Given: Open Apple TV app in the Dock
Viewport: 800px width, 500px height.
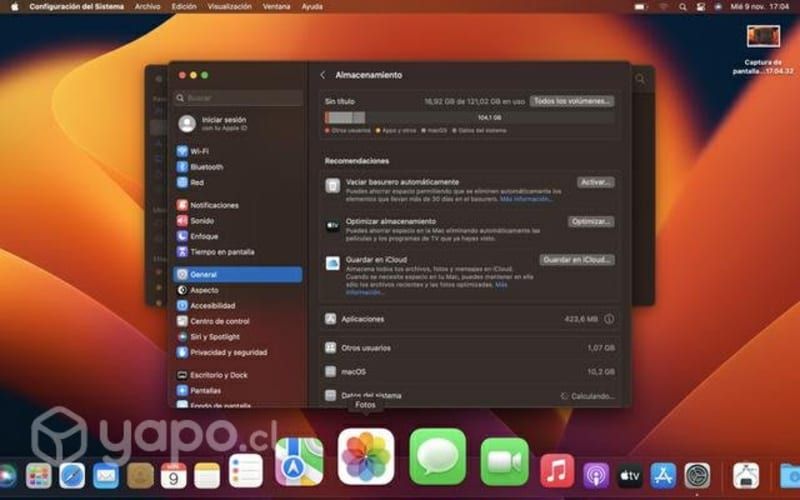Looking at the screenshot, I should (630, 476).
